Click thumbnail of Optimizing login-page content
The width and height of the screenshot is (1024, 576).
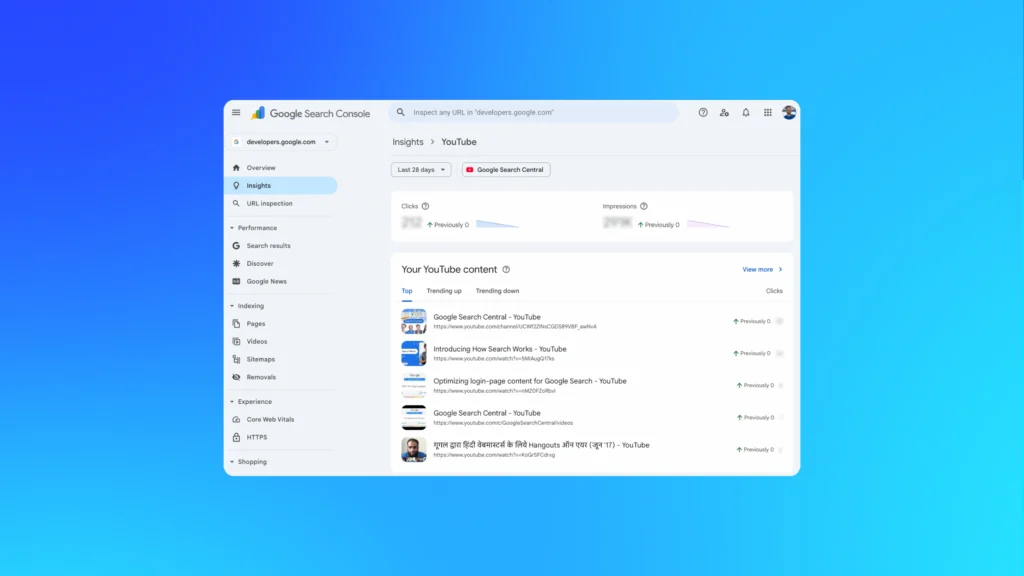[413, 385]
